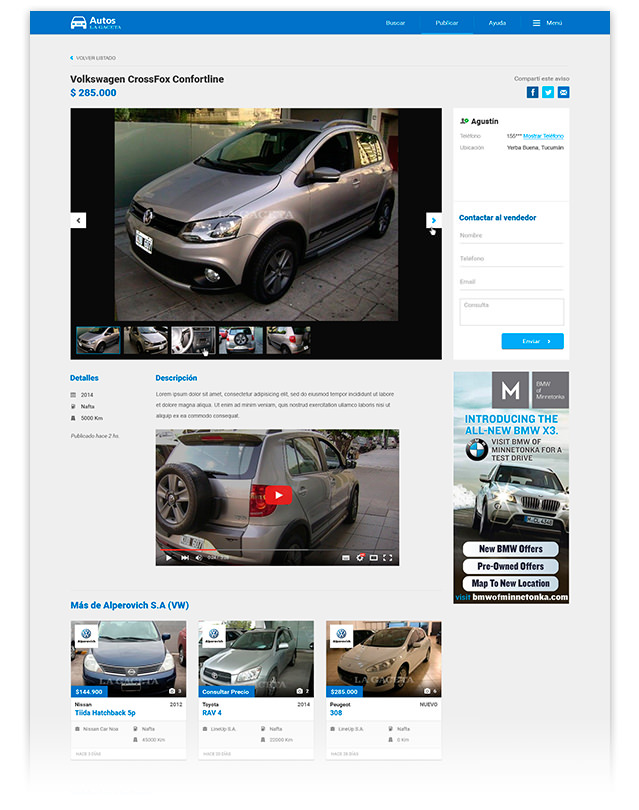Open the Menú hamburger dropdown
Screen dimensions: 639x810
click(x=547, y=22)
